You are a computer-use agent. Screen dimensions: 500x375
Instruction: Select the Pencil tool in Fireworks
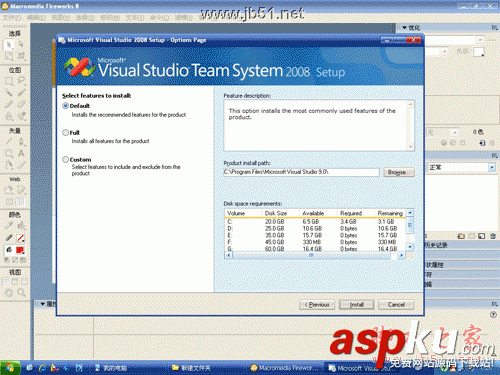point(9,104)
